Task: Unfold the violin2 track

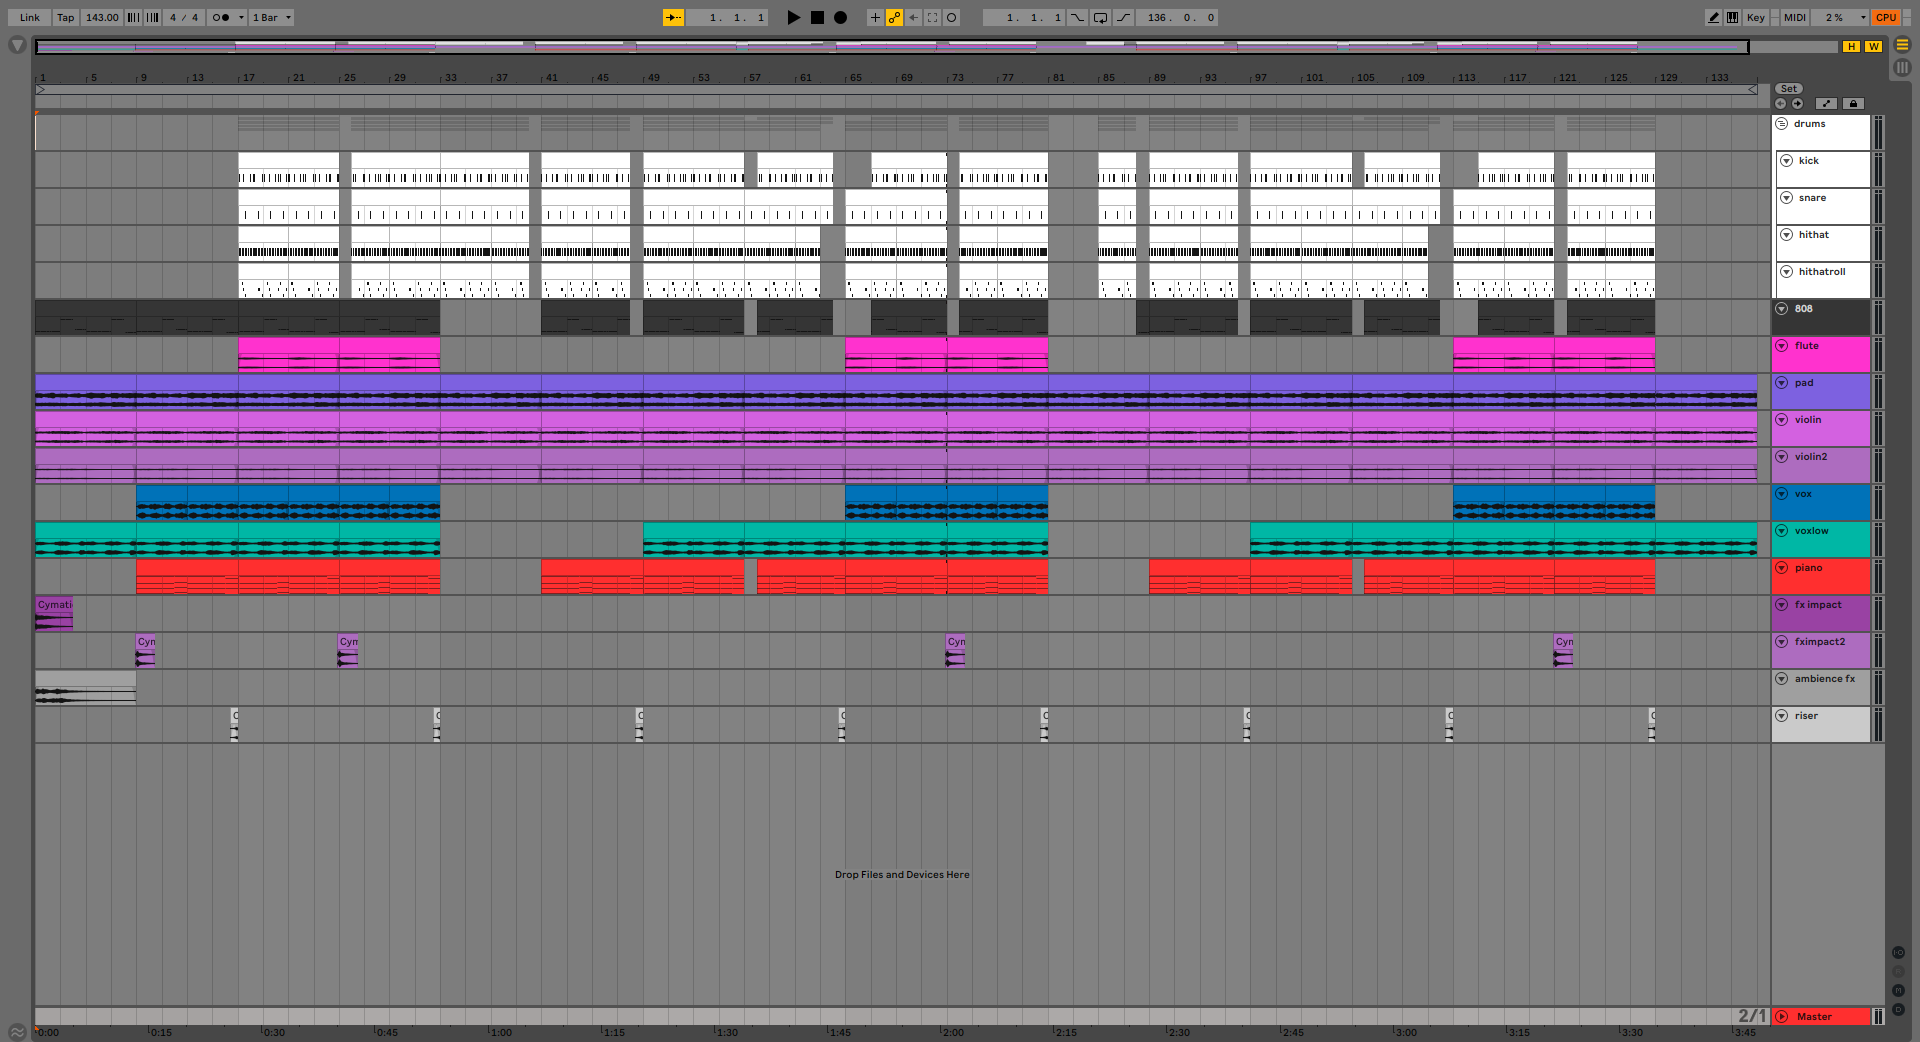Action: (1782, 457)
